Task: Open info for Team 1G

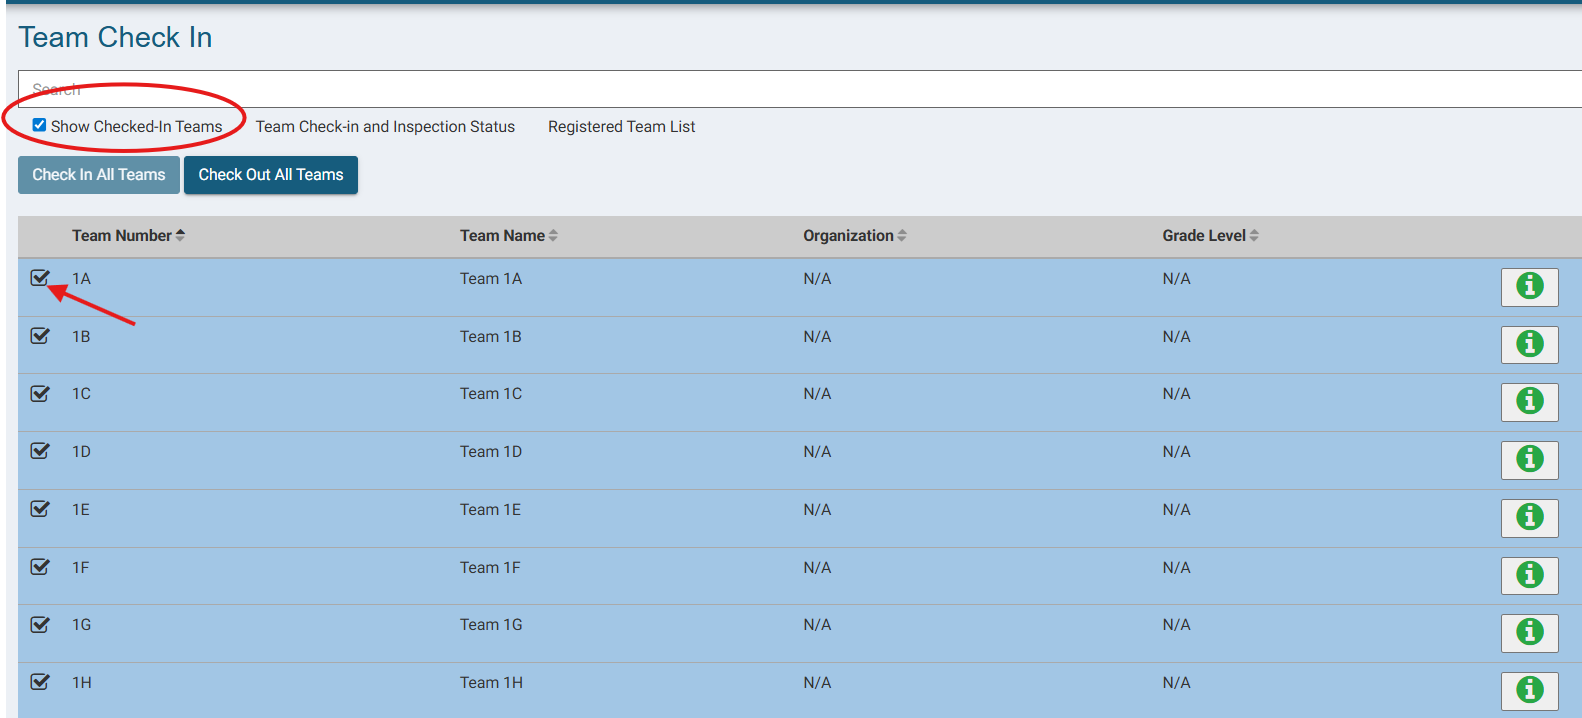Action: click(x=1529, y=632)
